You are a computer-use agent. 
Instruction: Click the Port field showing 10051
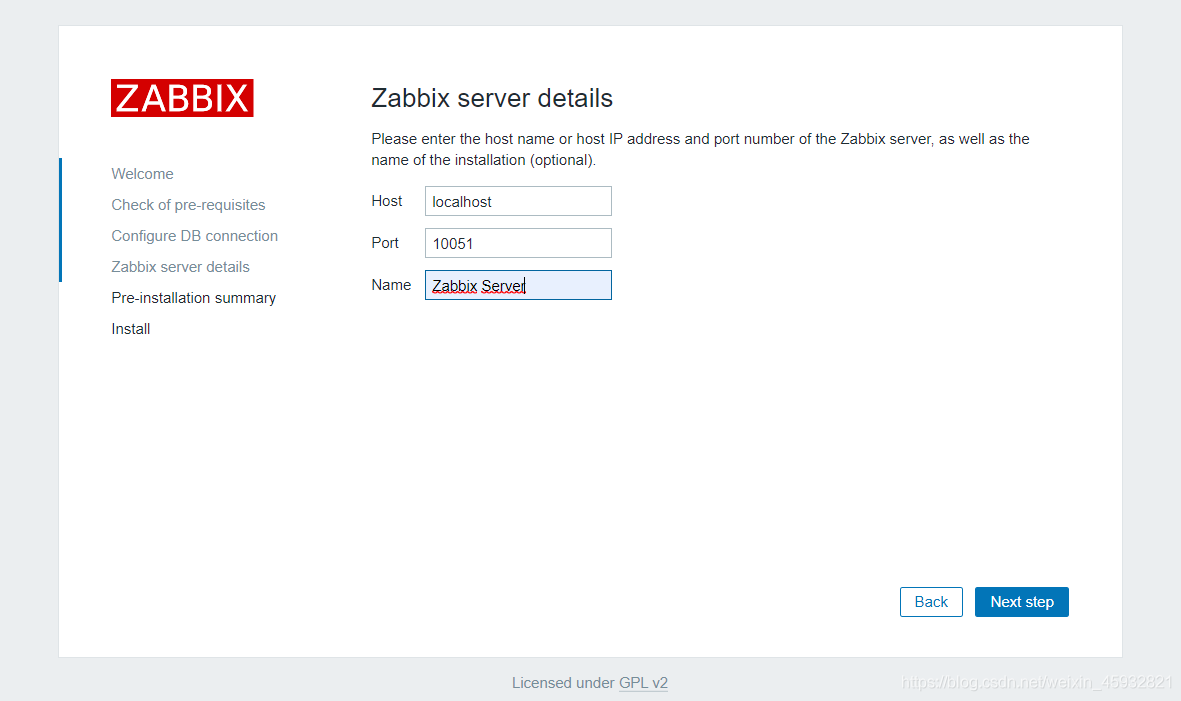[x=518, y=243]
